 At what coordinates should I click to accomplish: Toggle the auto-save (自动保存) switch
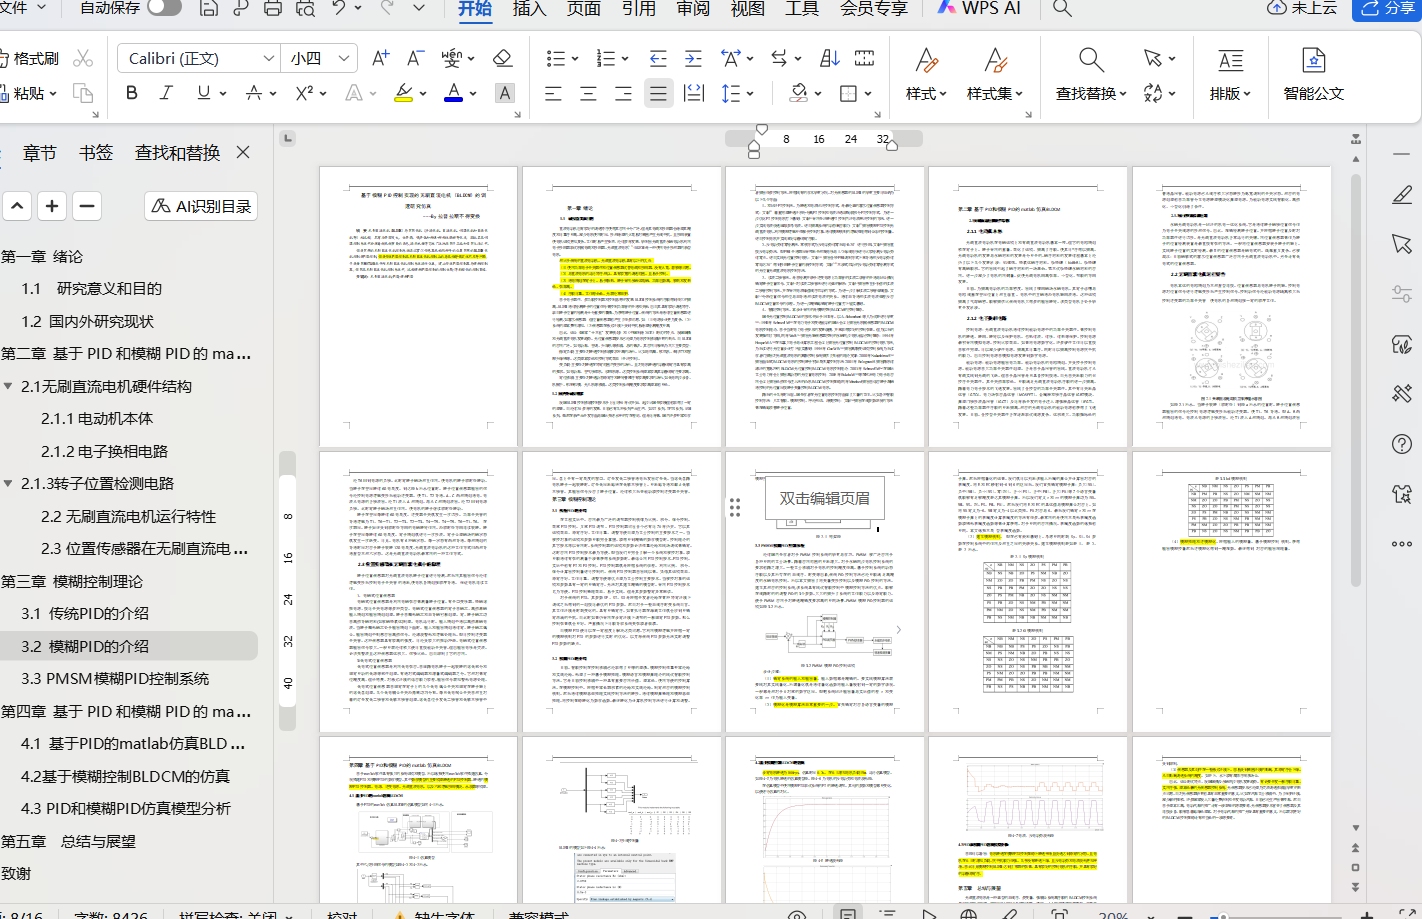point(164,8)
